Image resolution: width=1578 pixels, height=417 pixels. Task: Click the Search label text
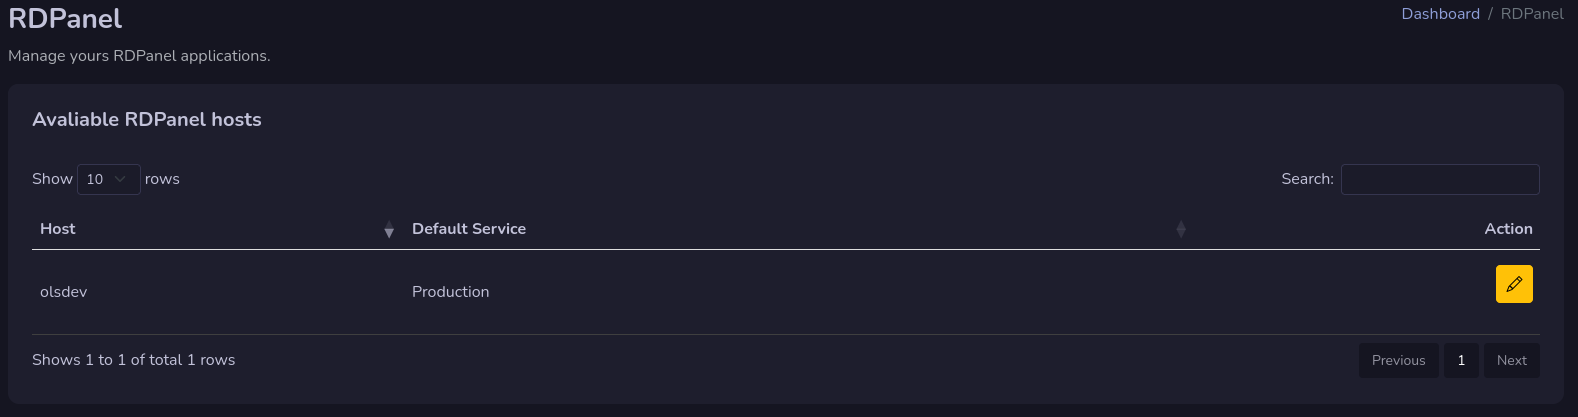[1307, 179]
